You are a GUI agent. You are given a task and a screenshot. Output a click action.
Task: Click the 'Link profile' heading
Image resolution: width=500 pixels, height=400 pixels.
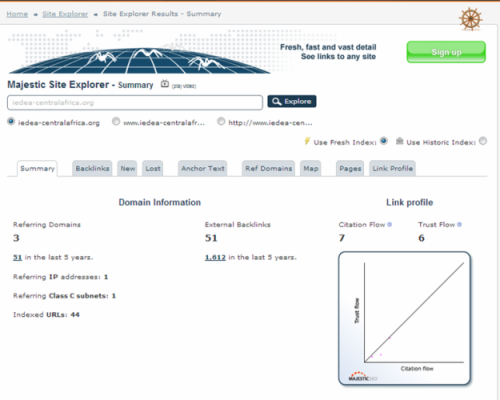coord(409,202)
